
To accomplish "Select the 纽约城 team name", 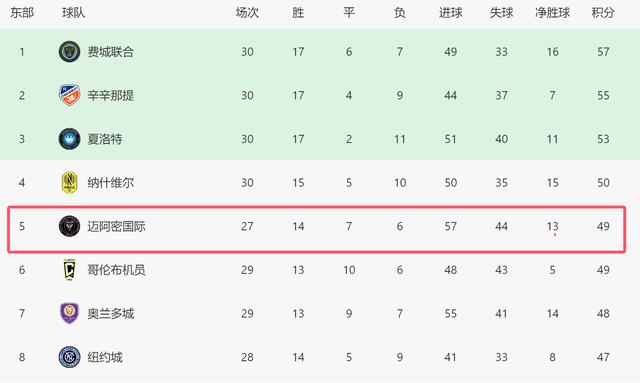I will coord(105,357).
